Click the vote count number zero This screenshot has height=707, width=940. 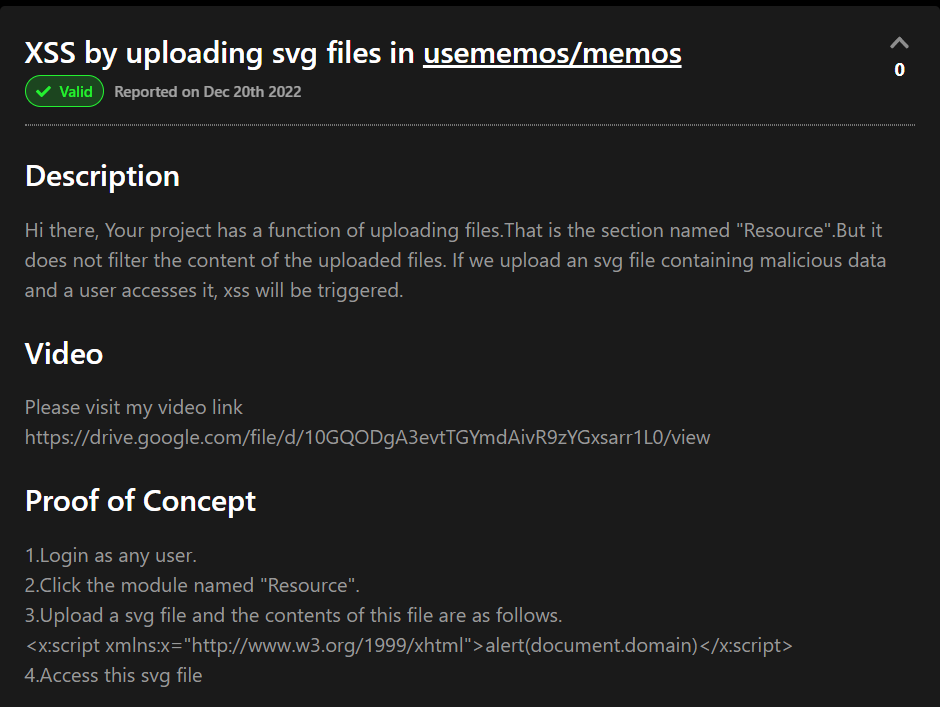tap(899, 70)
